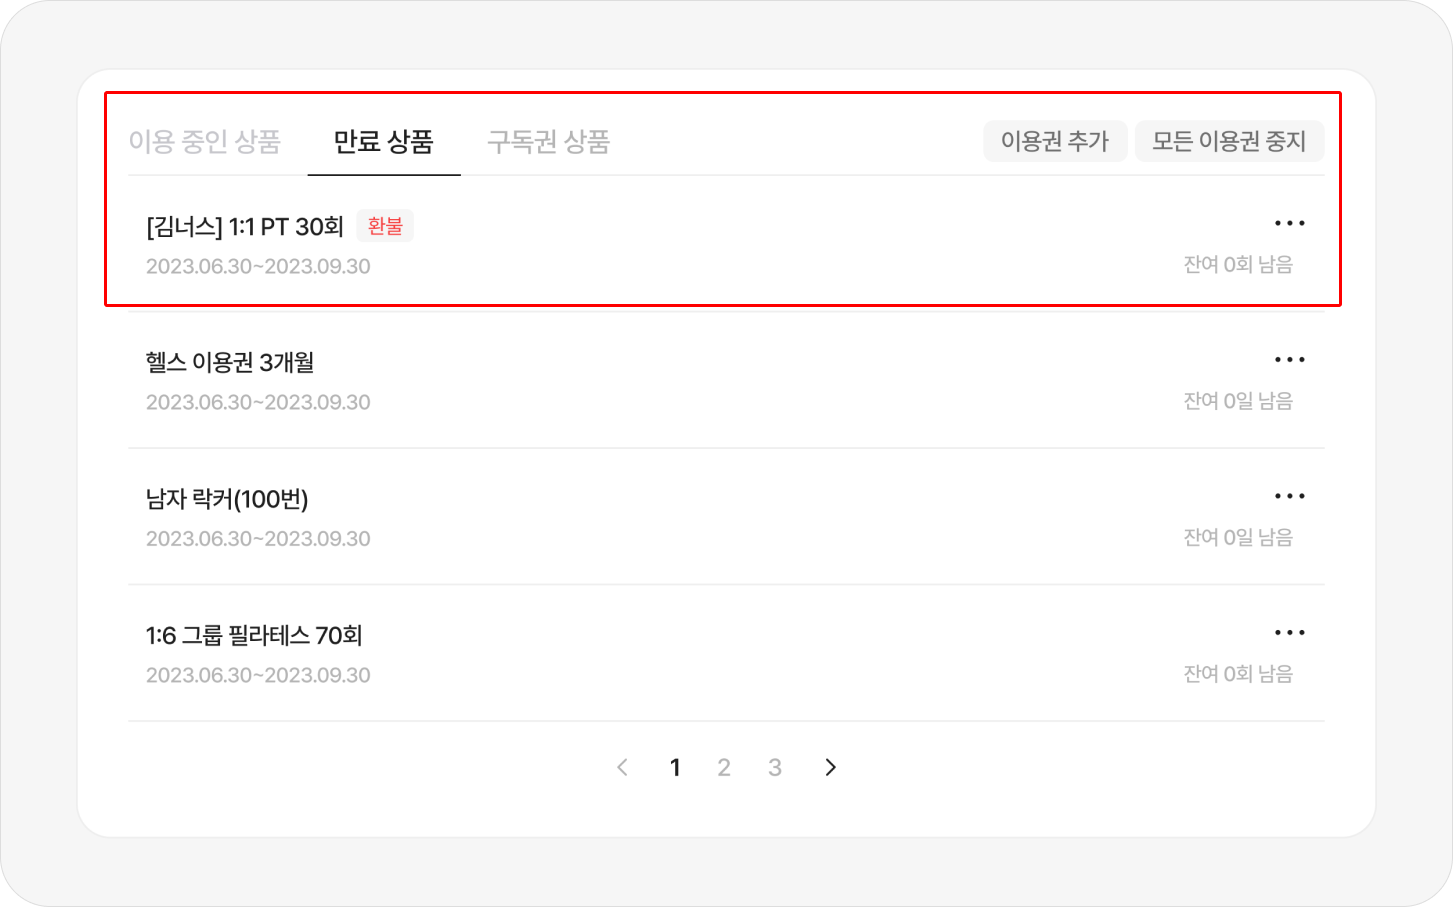1453x907 pixels.
Task: Select the 만료 상품 tab
Action: coord(383,142)
